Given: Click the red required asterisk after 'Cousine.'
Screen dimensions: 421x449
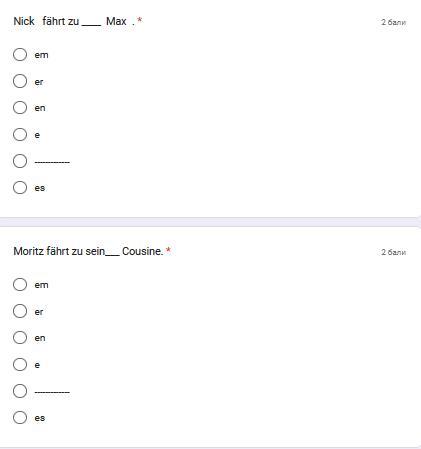Looking at the screenshot, I should 168,250.
